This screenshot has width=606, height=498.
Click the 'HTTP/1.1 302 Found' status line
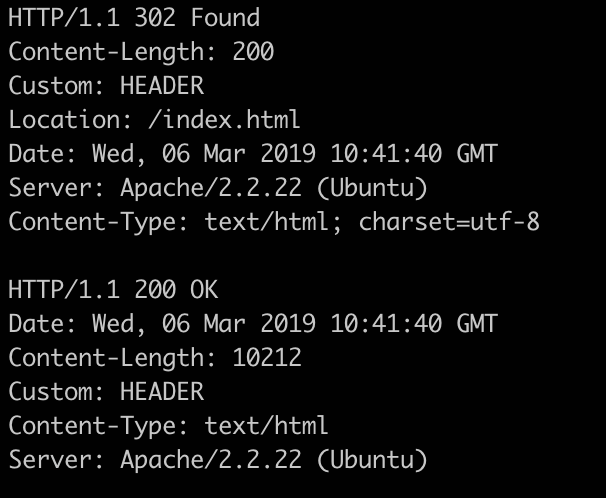tap(134, 18)
